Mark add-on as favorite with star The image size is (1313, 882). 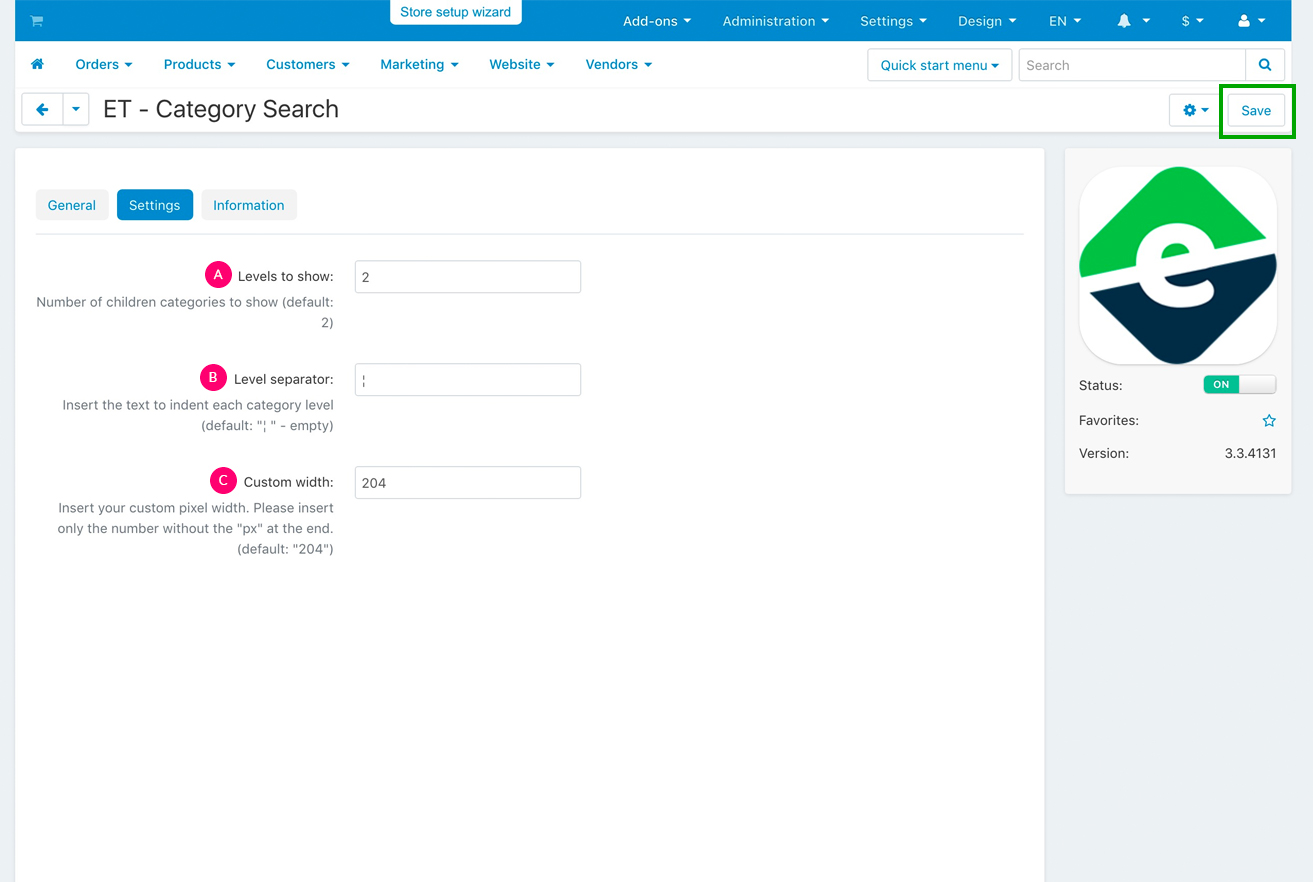click(1269, 421)
